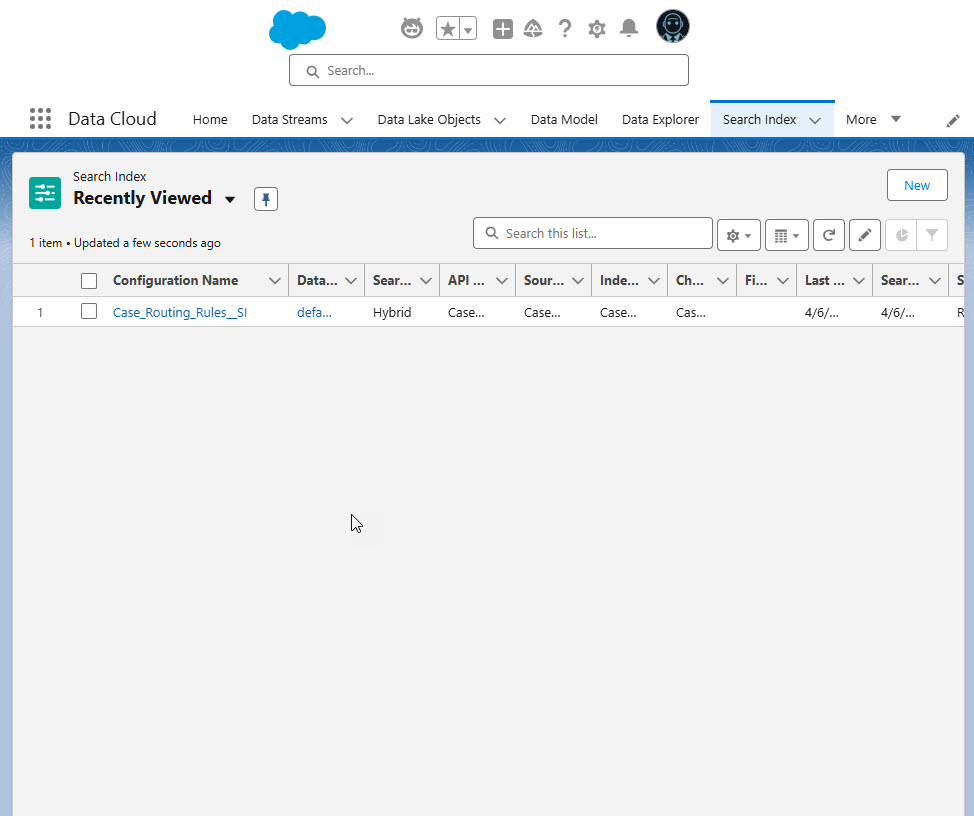The height and width of the screenshot is (816, 974).
Task: Open the defa... data space link
Action: click(x=314, y=312)
